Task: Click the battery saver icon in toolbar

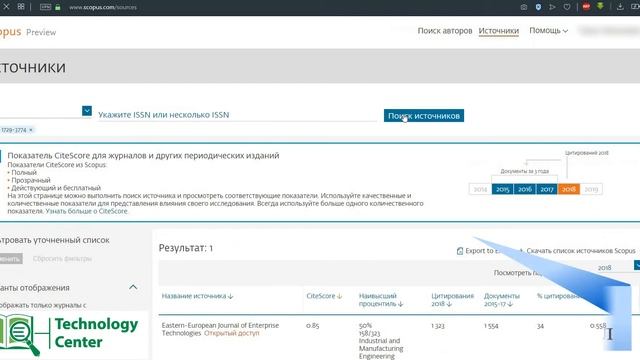Action: [636, 7]
